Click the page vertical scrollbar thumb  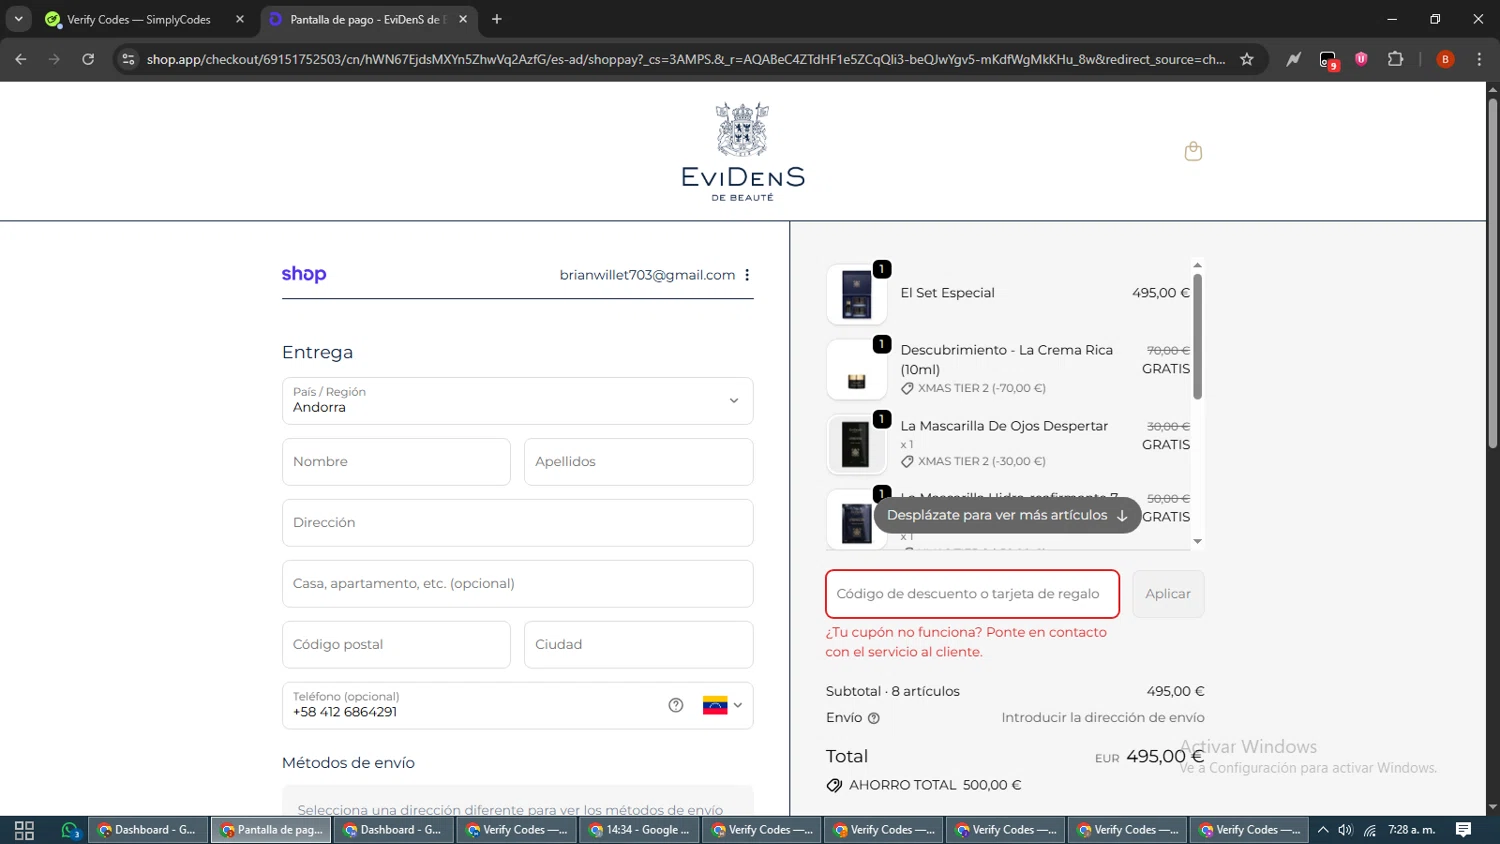[x=1492, y=272]
